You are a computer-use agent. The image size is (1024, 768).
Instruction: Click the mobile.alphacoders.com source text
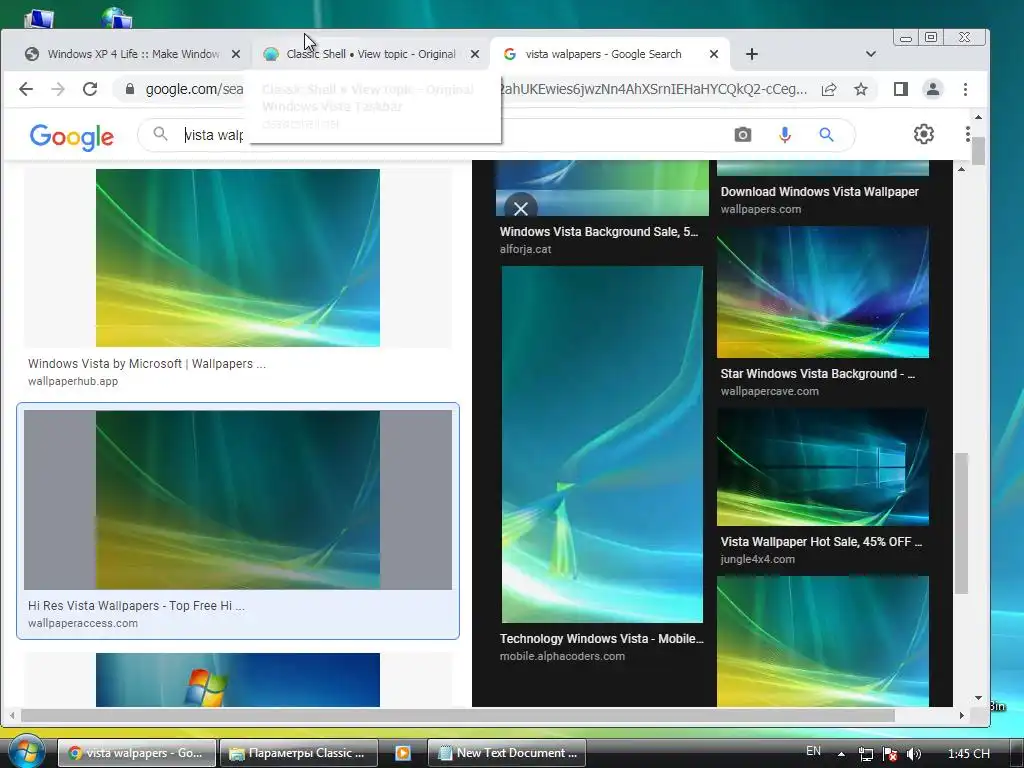click(562, 656)
